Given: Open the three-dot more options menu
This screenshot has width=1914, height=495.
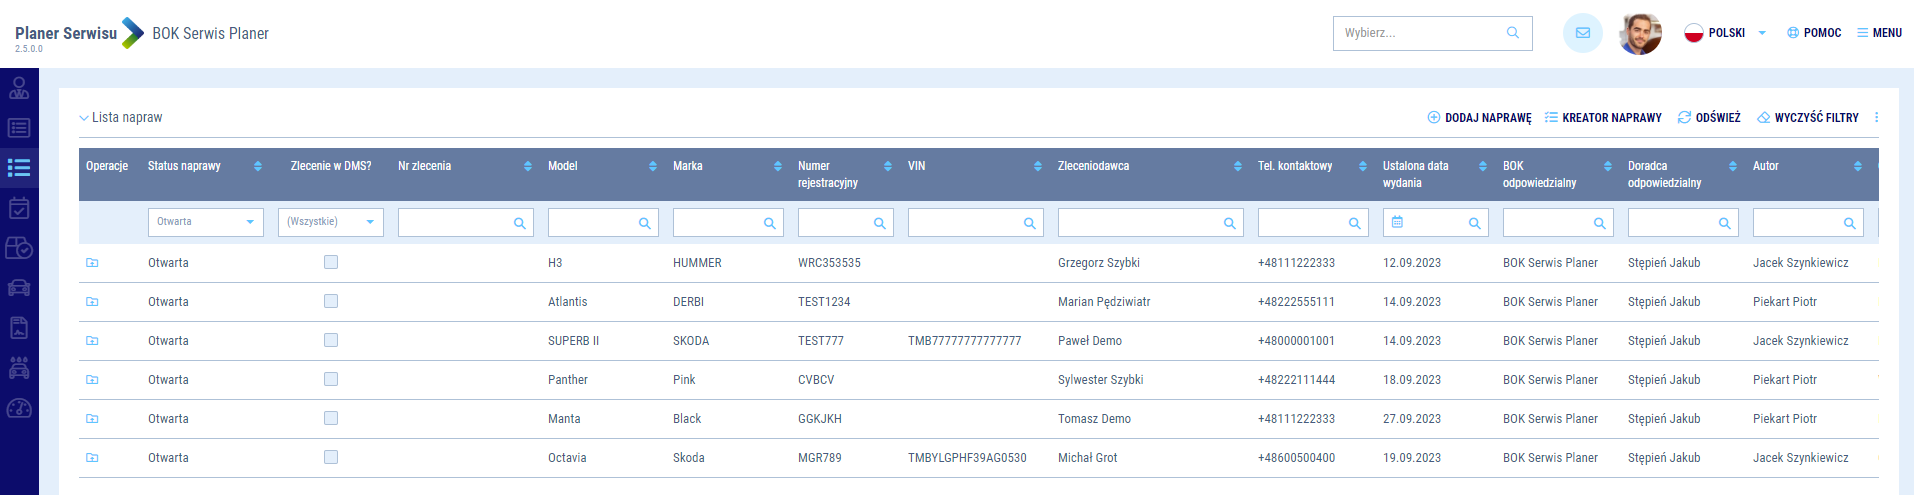Looking at the screenshot, I should [x=1876, y=118].
